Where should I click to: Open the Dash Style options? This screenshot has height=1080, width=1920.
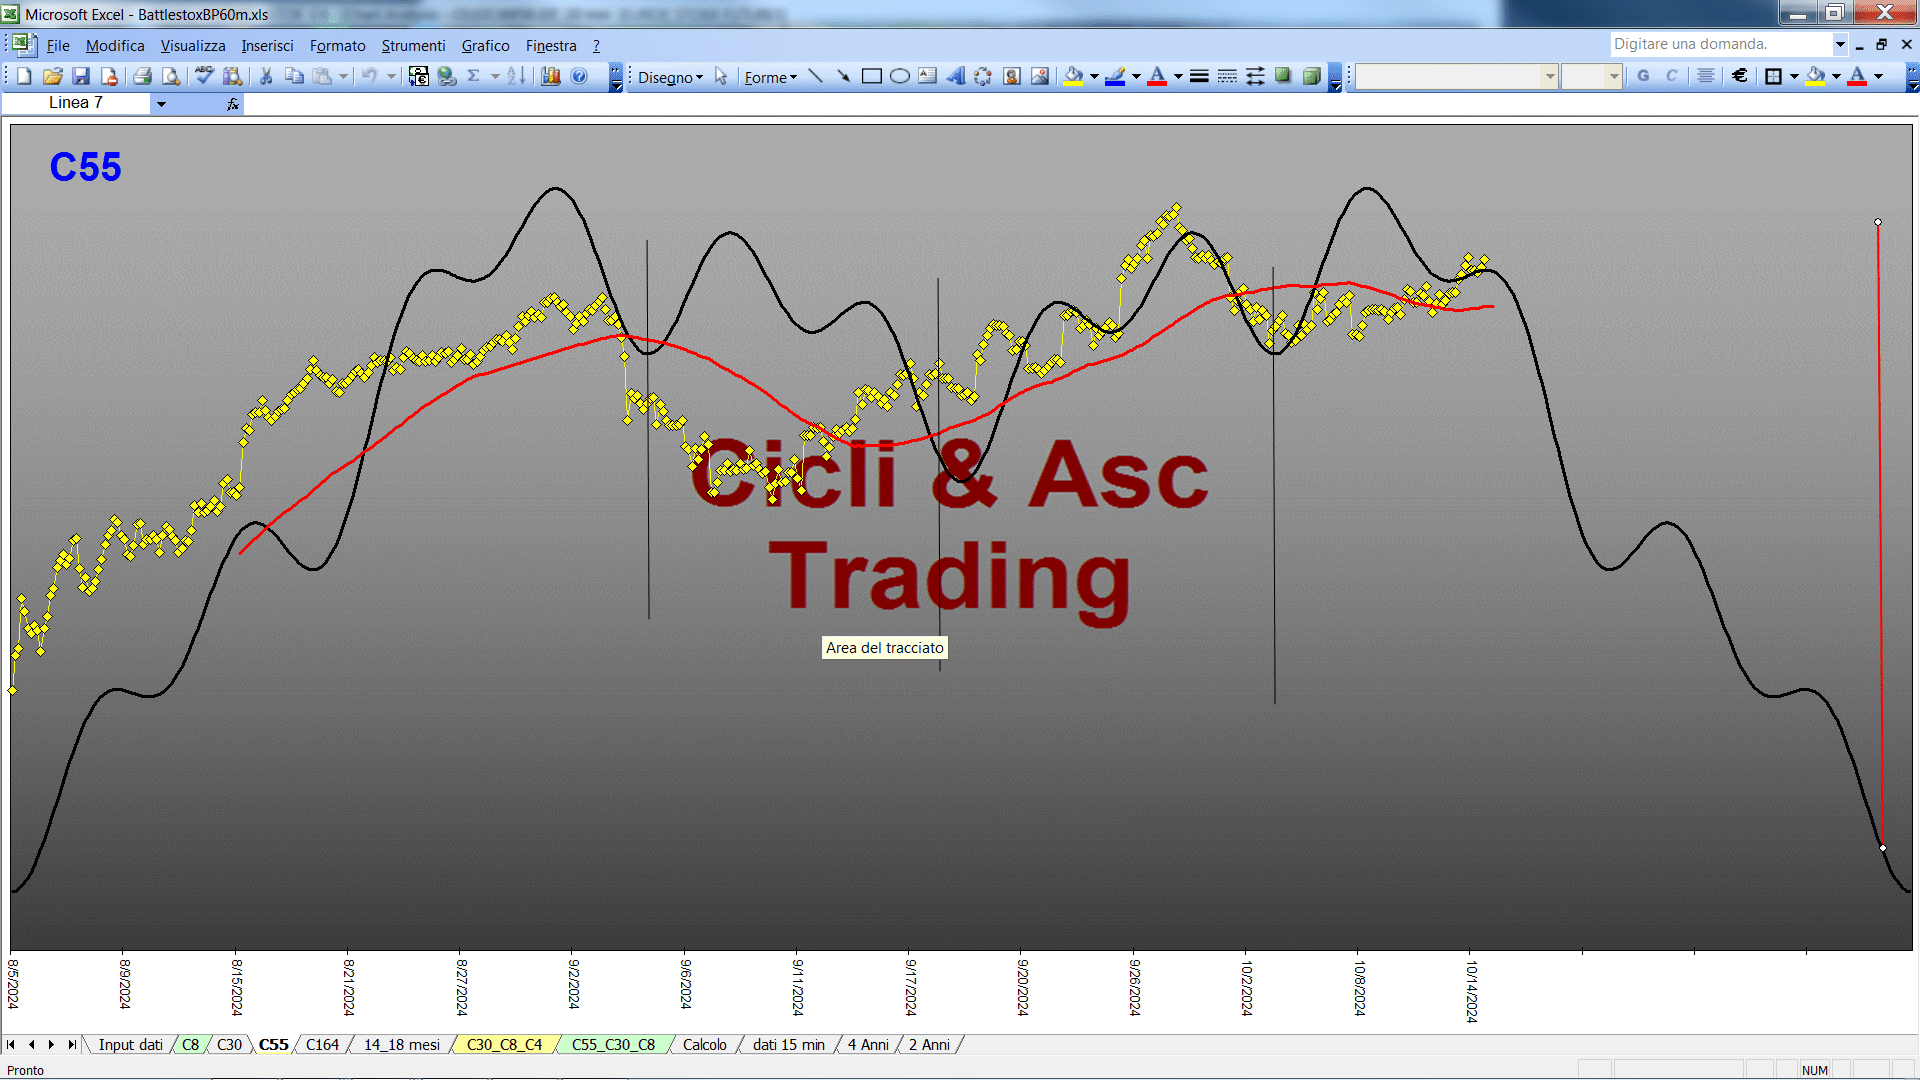pyautogui.click(x=1227, y=76)
